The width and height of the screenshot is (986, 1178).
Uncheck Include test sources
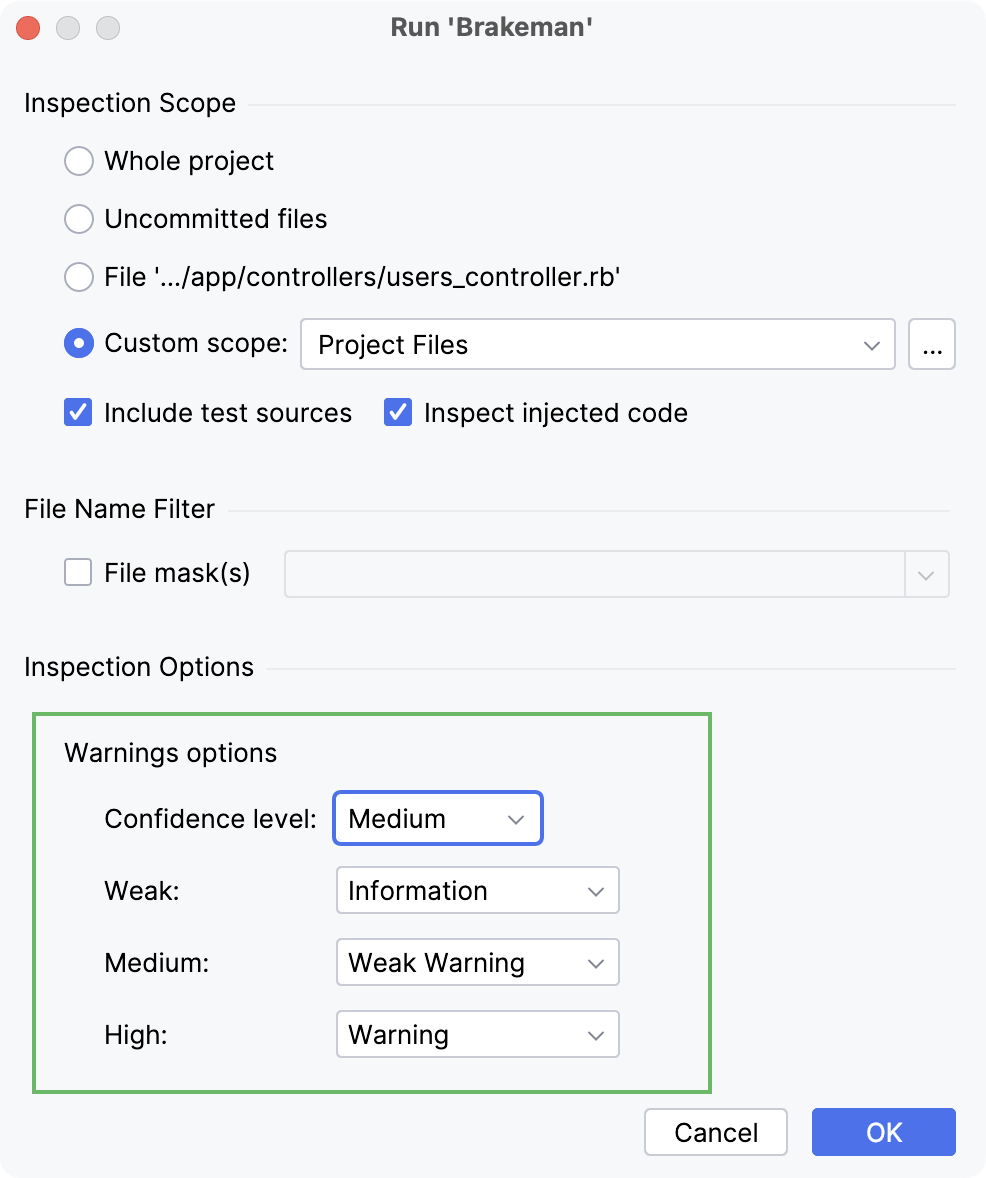[x=77, y=412]
